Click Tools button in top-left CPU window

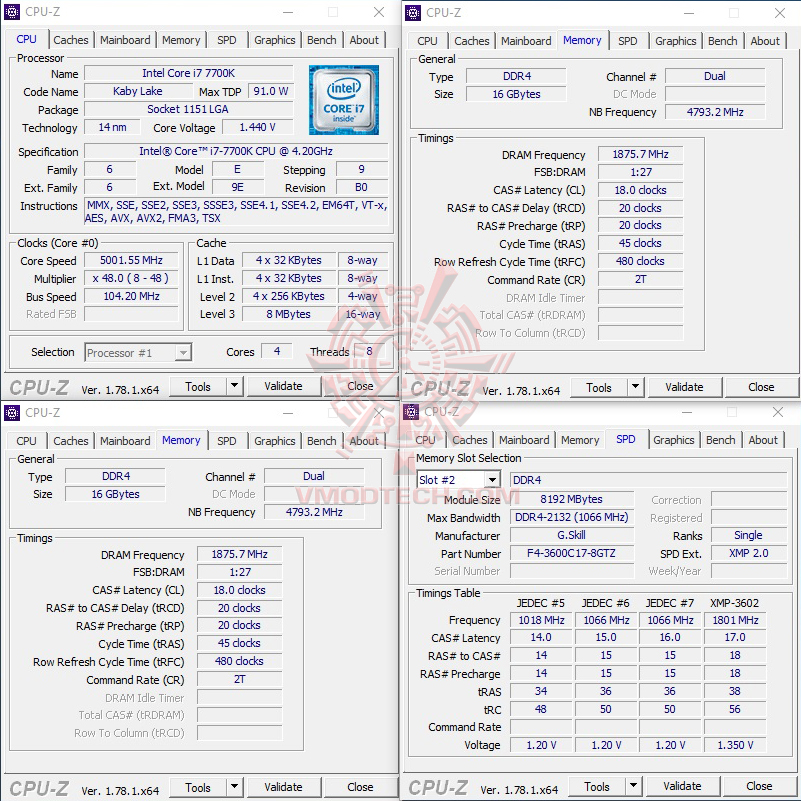coord(198,386)
